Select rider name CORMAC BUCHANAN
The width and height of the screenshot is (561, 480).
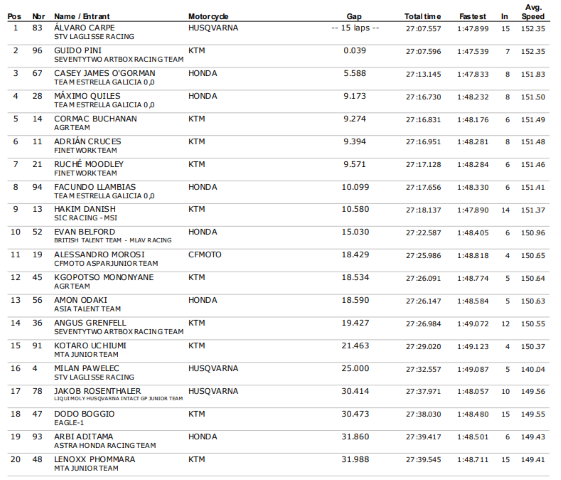point(95,119)
